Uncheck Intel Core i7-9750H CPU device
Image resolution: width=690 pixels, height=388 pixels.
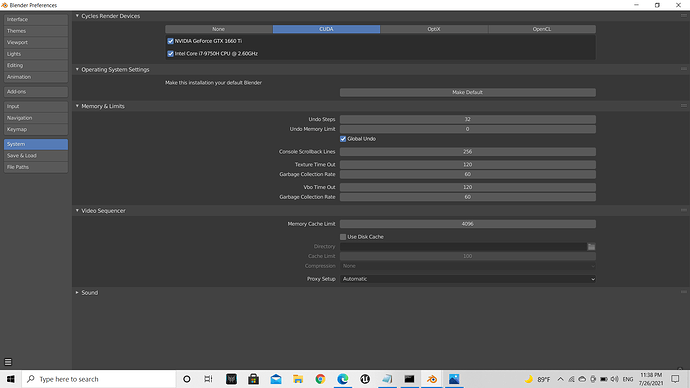click(170, 54)
